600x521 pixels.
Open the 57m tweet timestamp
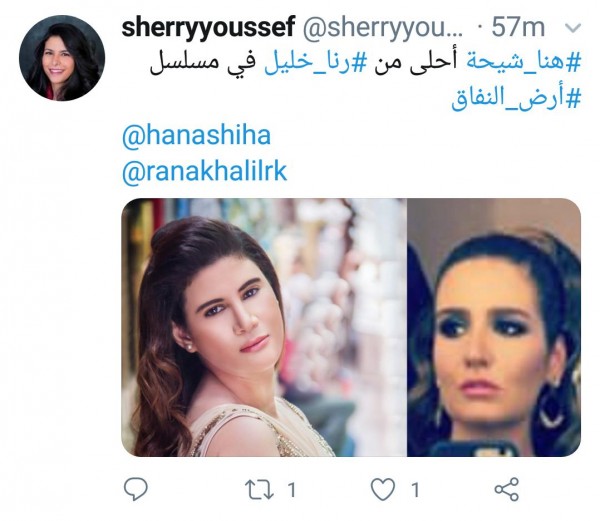click(x=518, y=28)
